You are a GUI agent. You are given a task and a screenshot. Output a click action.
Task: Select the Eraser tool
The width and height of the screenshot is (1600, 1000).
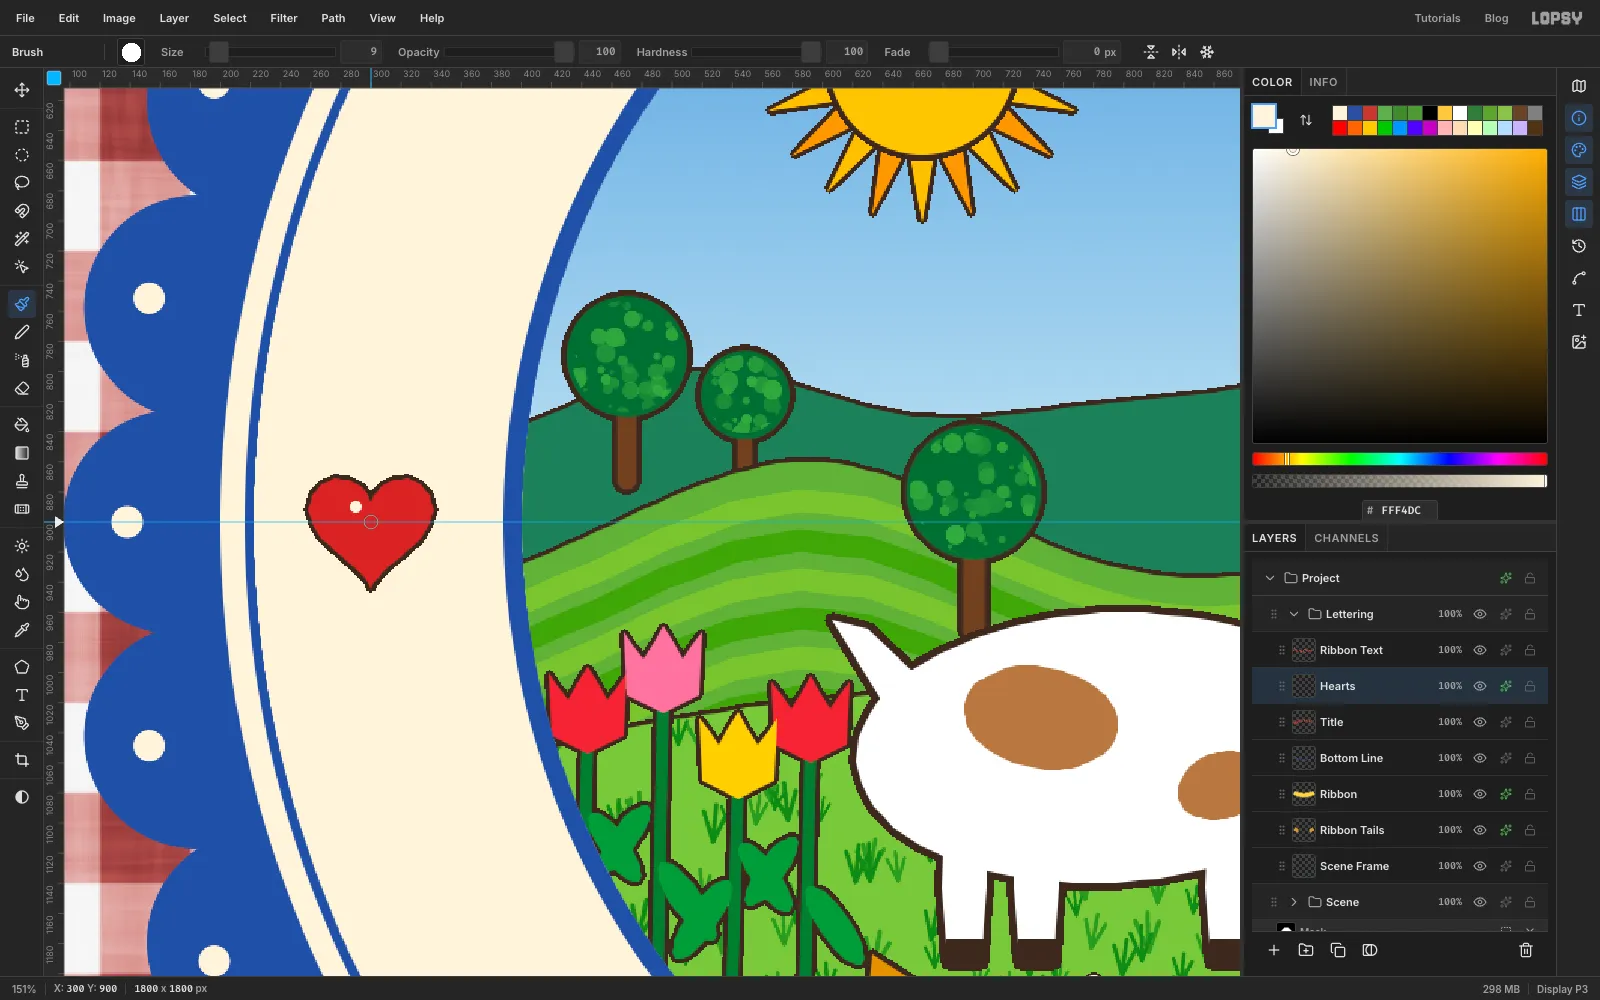point(22,388)
